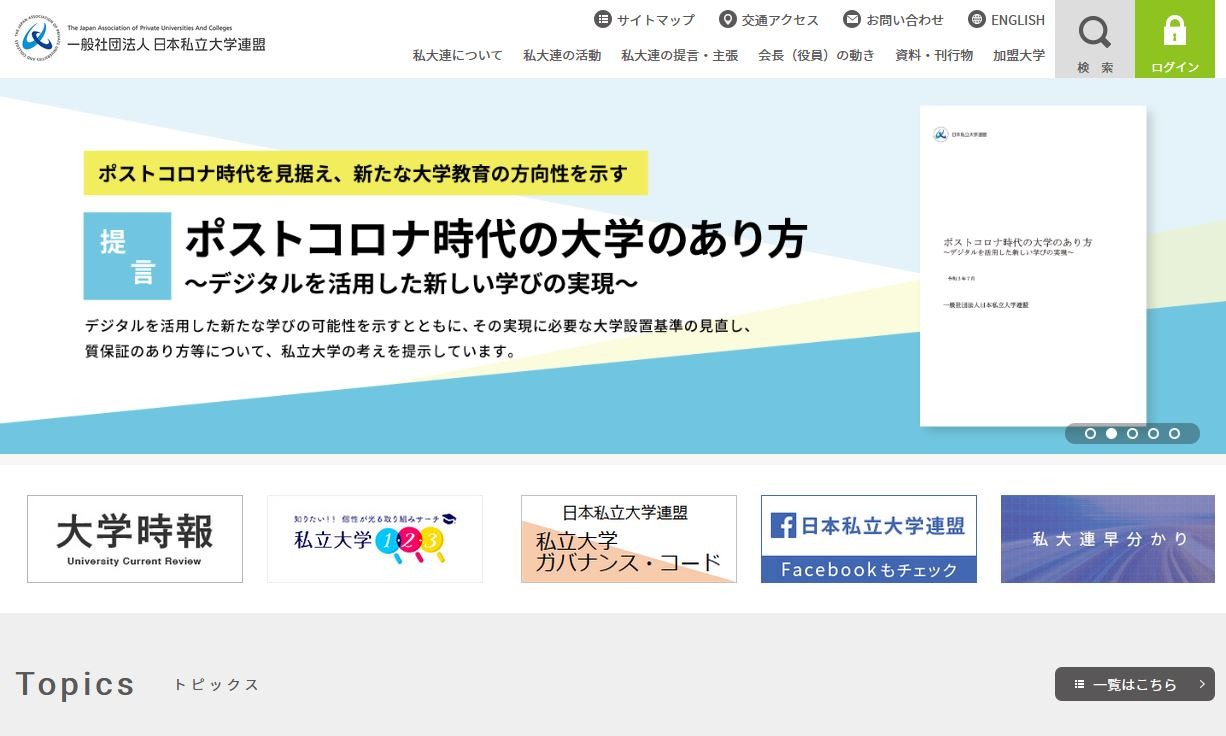The image size is (1226, 736).
Task: Open the 検索 magnifying glass search icon
Action: click(x=1093, y=33)
